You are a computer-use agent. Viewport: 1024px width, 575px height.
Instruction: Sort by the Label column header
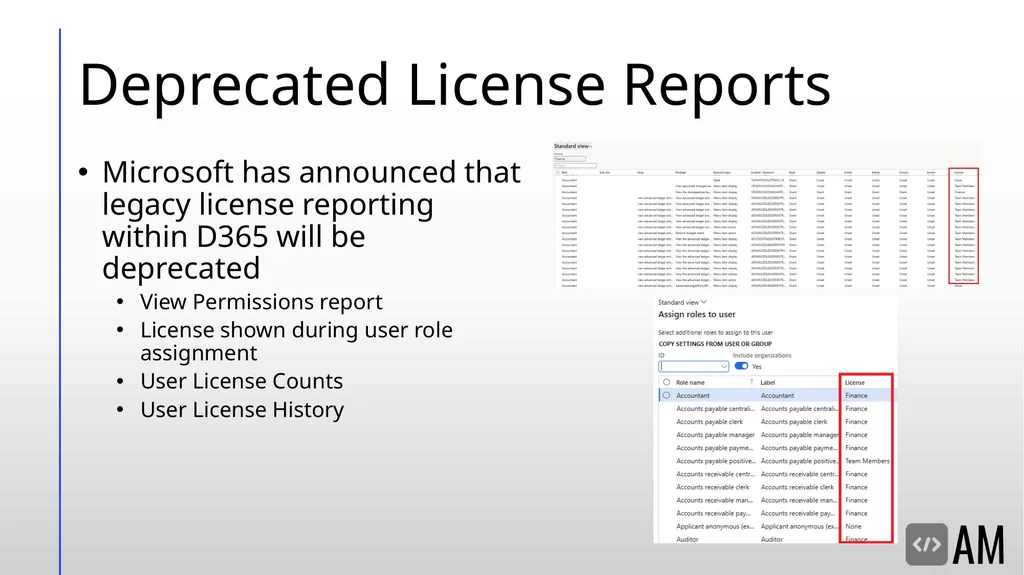coord(767,382)
